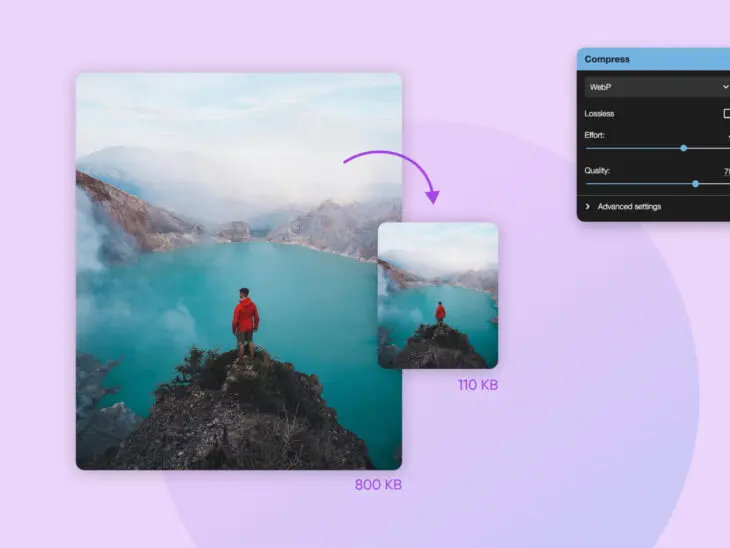Click the Effort value at the row's right
Screen dimensions: 730x548
click(x=726, y=135)
